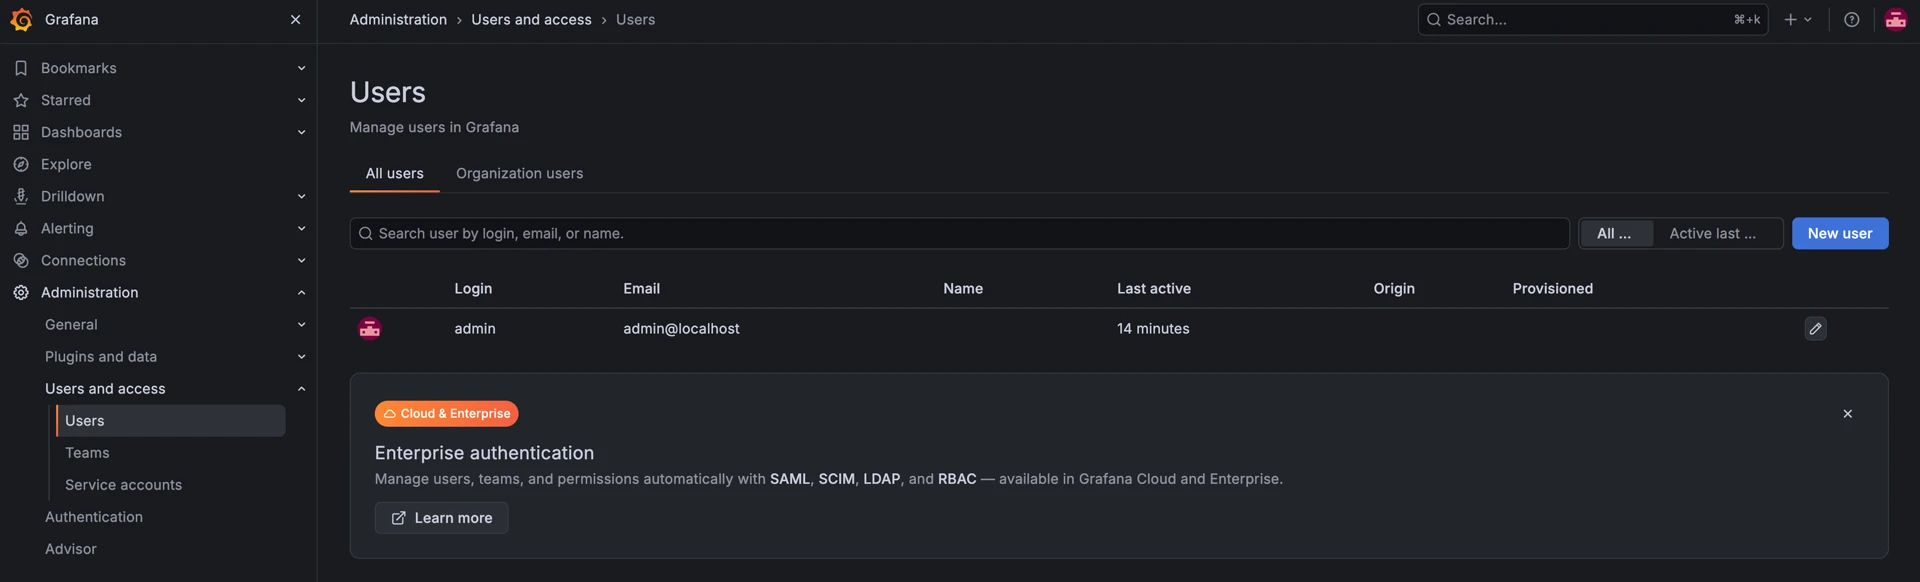Edit the admin user with pencil icon
1920x582 pixels.
click(1815, 328)
